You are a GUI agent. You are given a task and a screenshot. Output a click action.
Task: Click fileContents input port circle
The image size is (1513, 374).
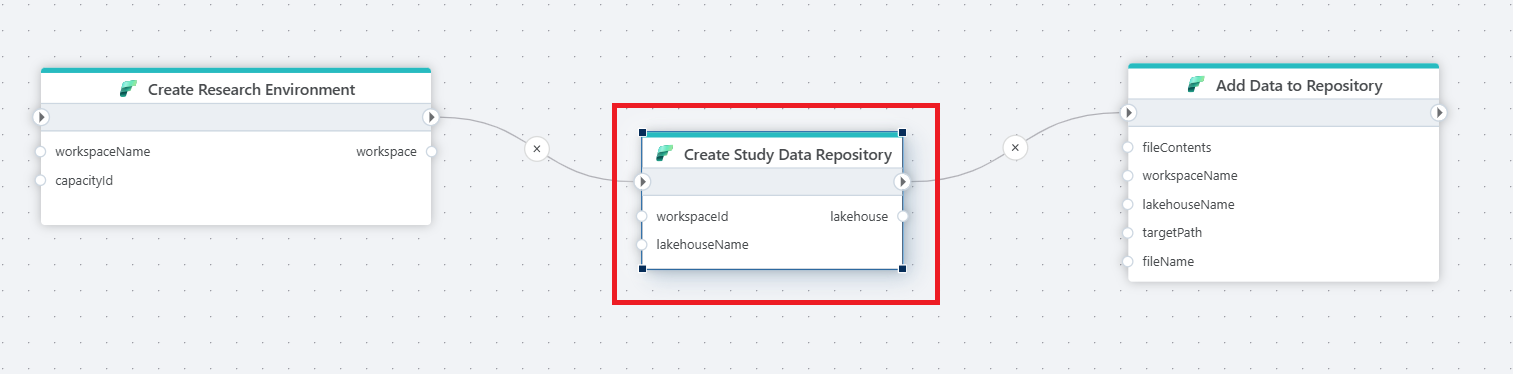point(1128,147)
